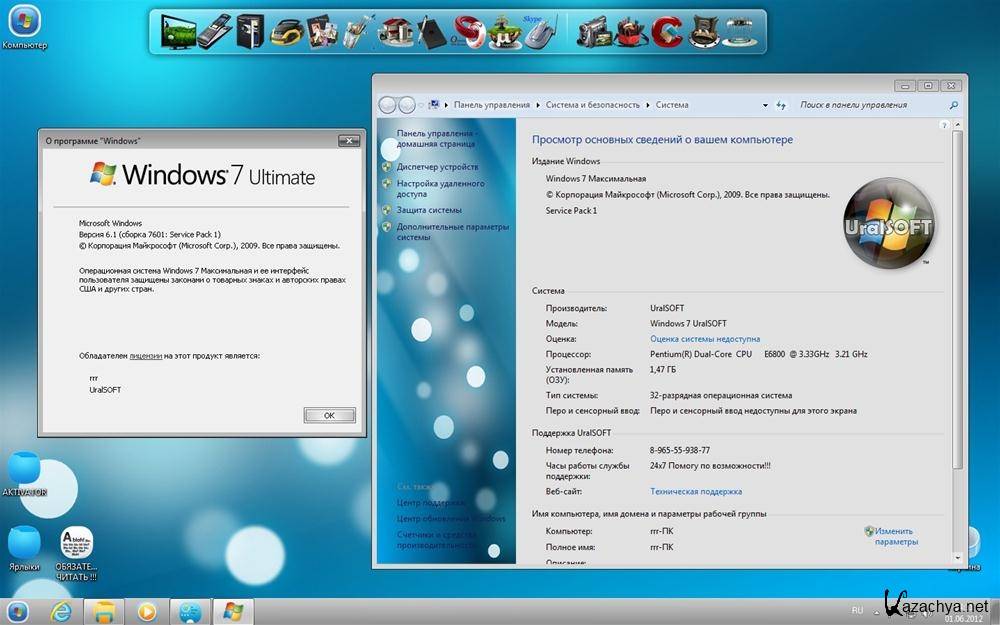Launch Internet Explorer from the taskbar
The width and height of the screenshot is (1000, 625).
click(x=62, y=611)
